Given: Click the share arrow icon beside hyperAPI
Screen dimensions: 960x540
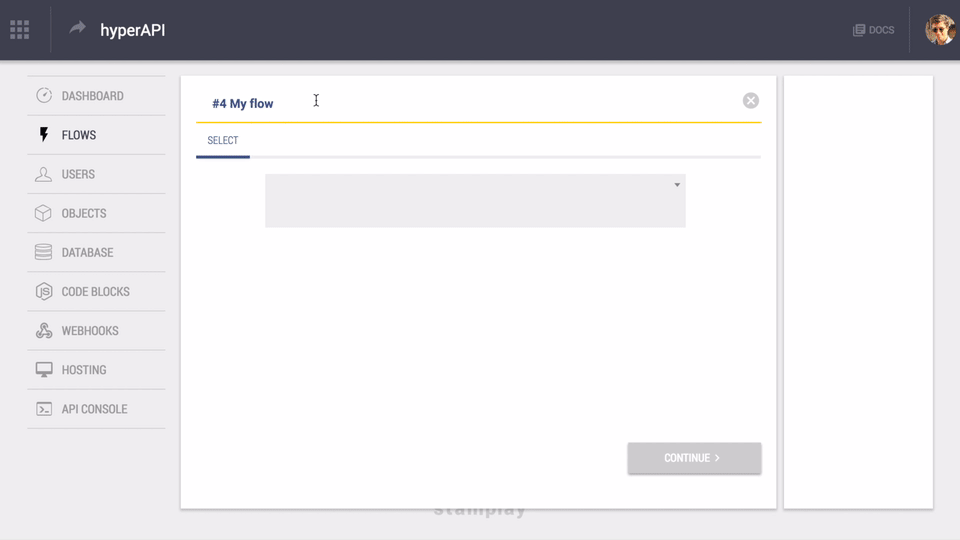Looking at the screenshot, I should click(77, 28).
